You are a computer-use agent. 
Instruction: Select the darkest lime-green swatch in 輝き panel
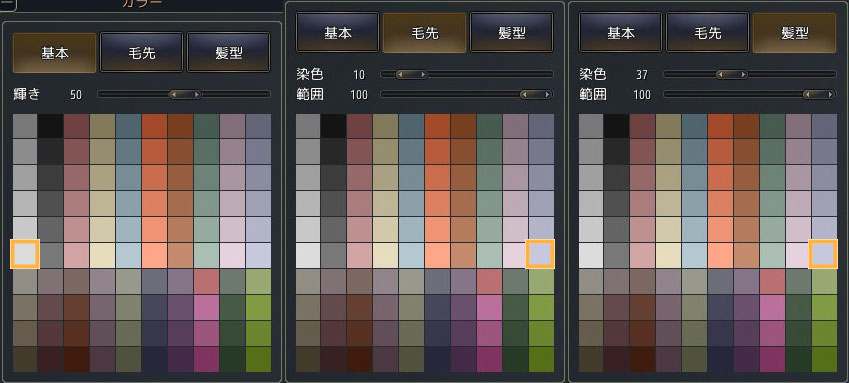click(258, 360)
